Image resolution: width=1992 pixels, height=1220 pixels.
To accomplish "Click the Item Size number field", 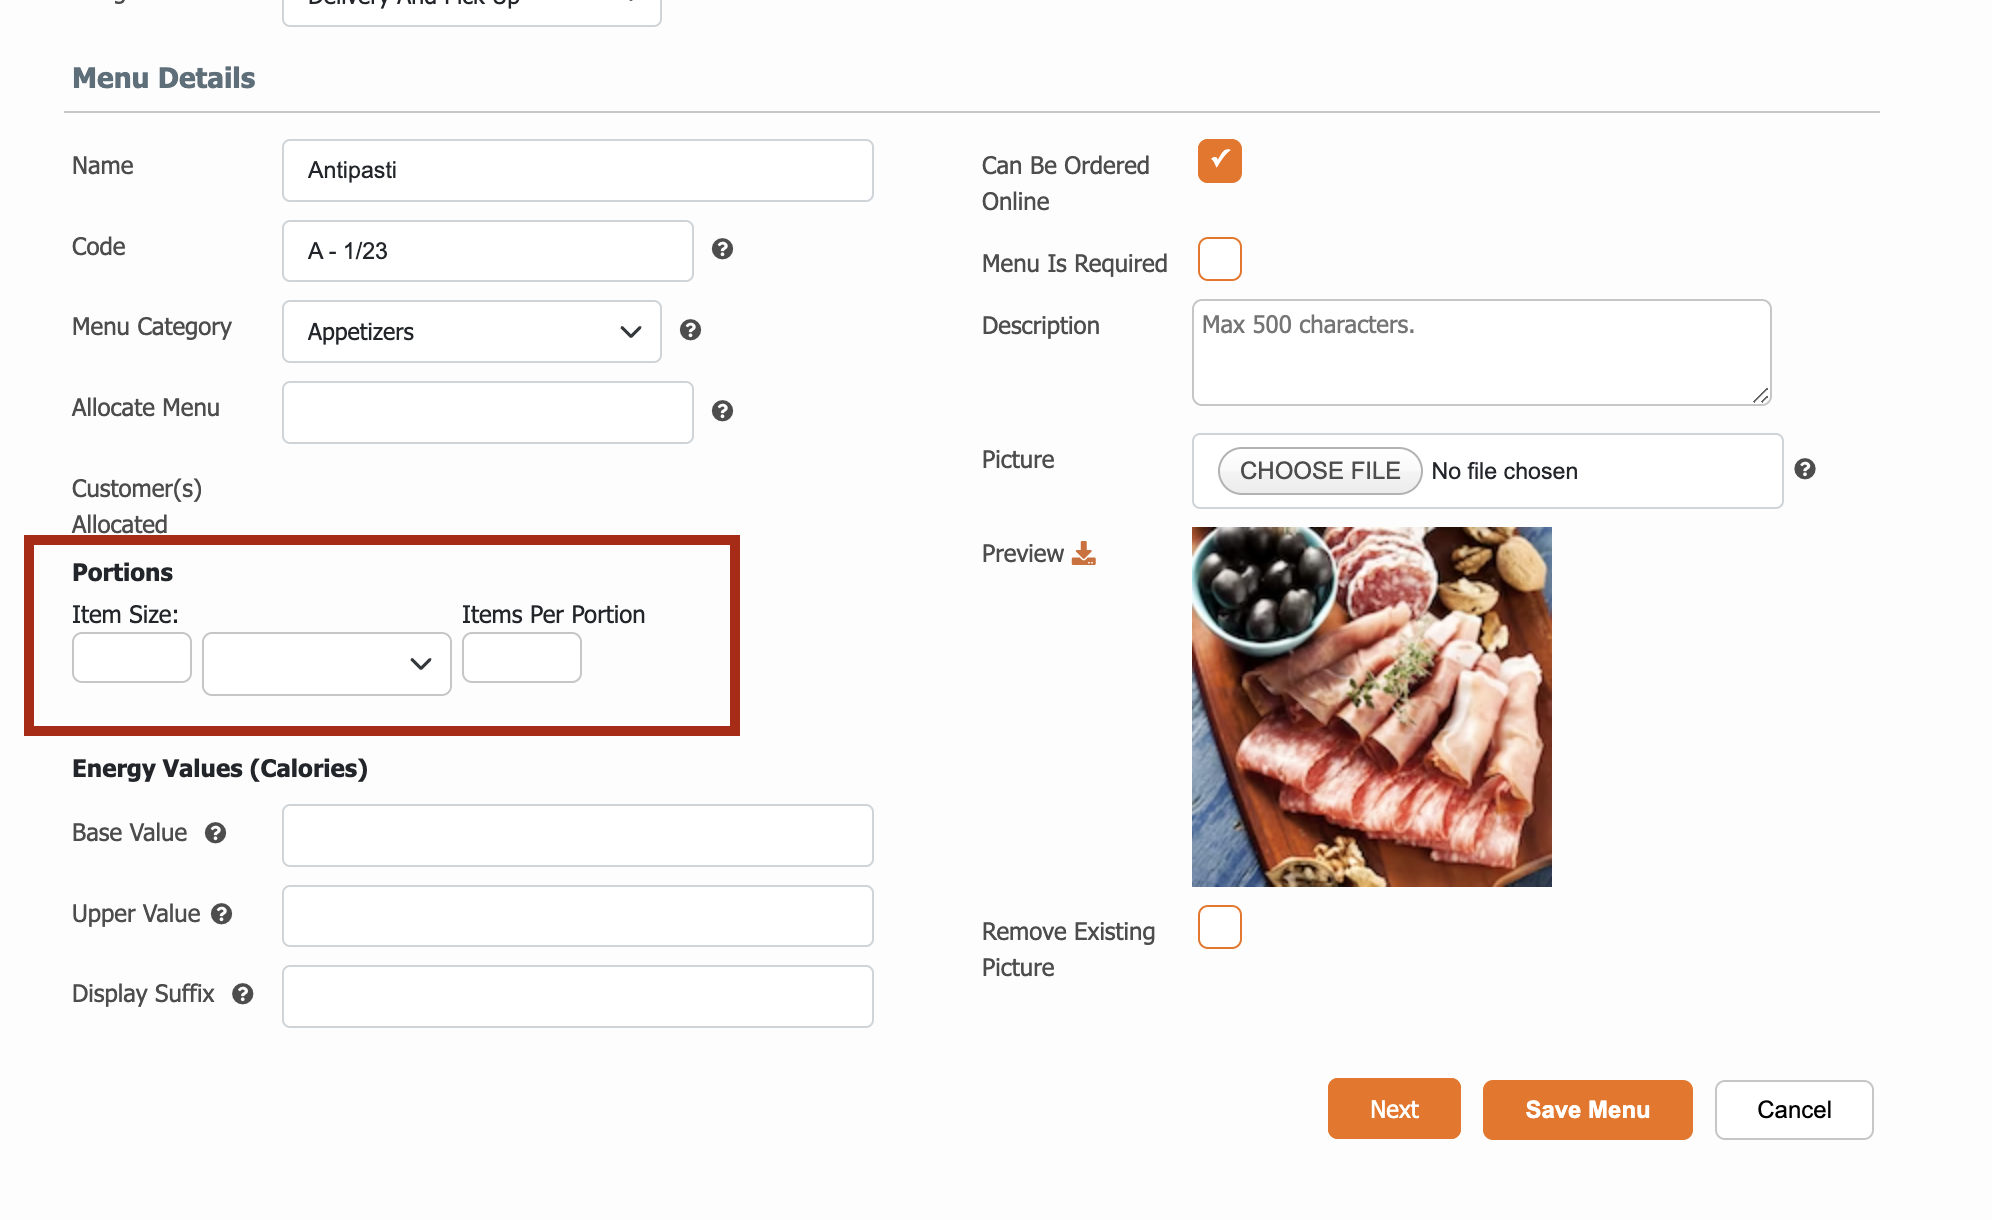I will pyautogui.click(x=132, y=658).
